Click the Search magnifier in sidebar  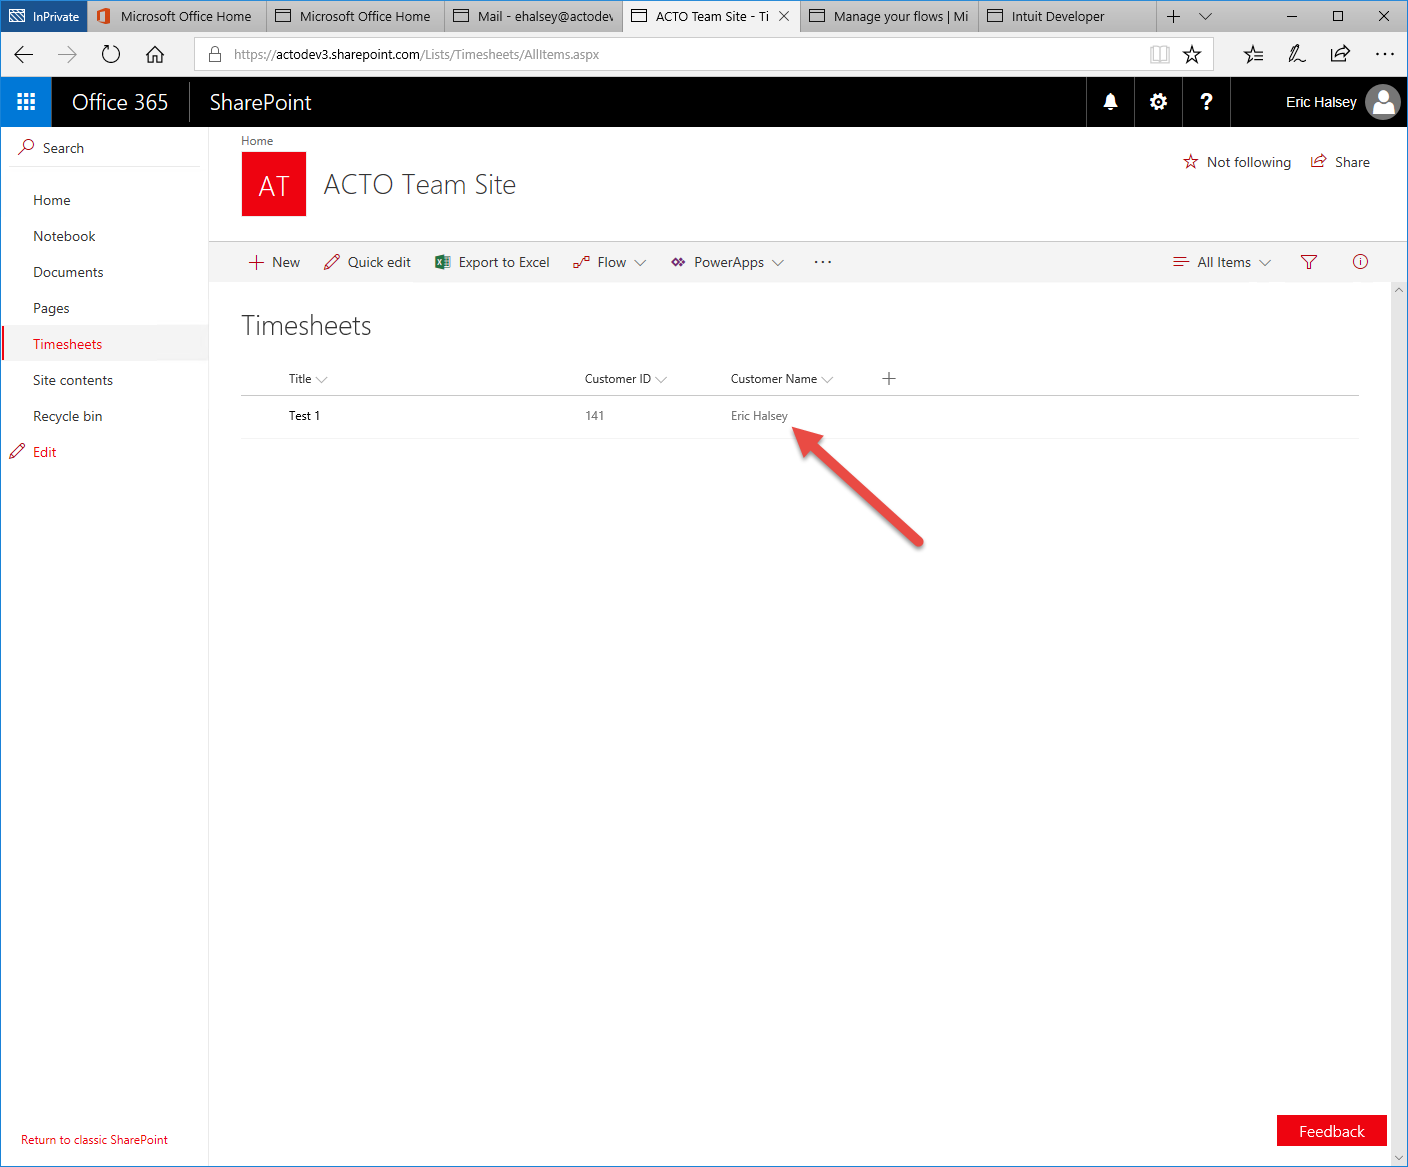27,147
